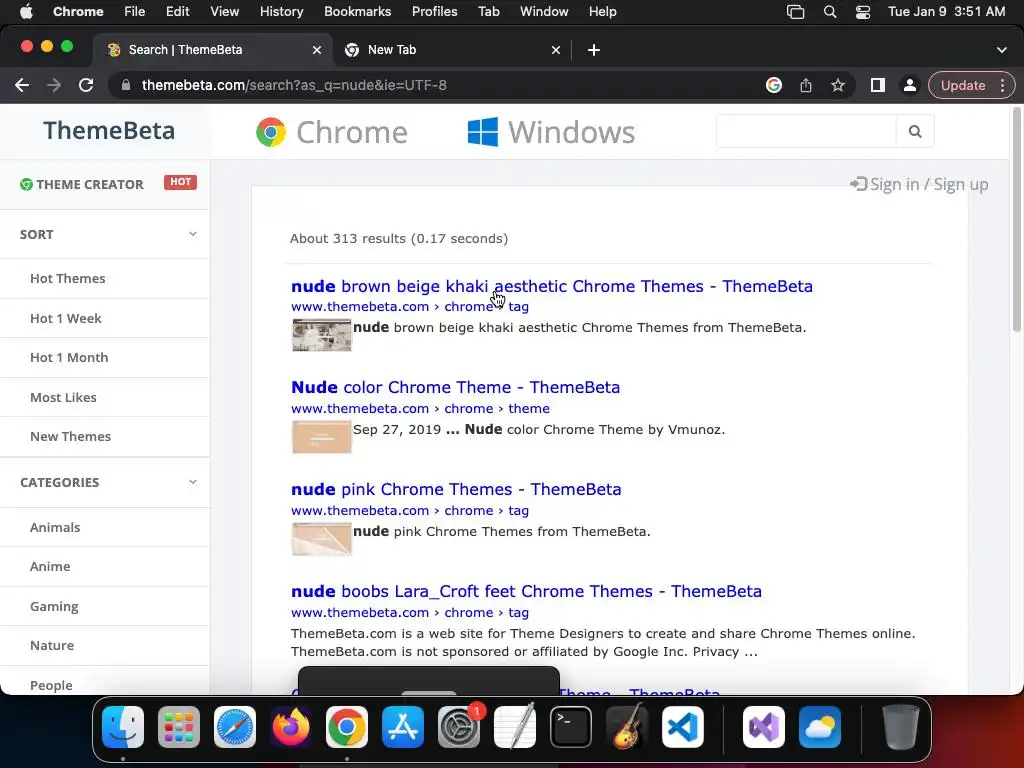Viewport: 1024px width, 768px height.
Task: Close the New Tab tab
Action: coord(556,50)
